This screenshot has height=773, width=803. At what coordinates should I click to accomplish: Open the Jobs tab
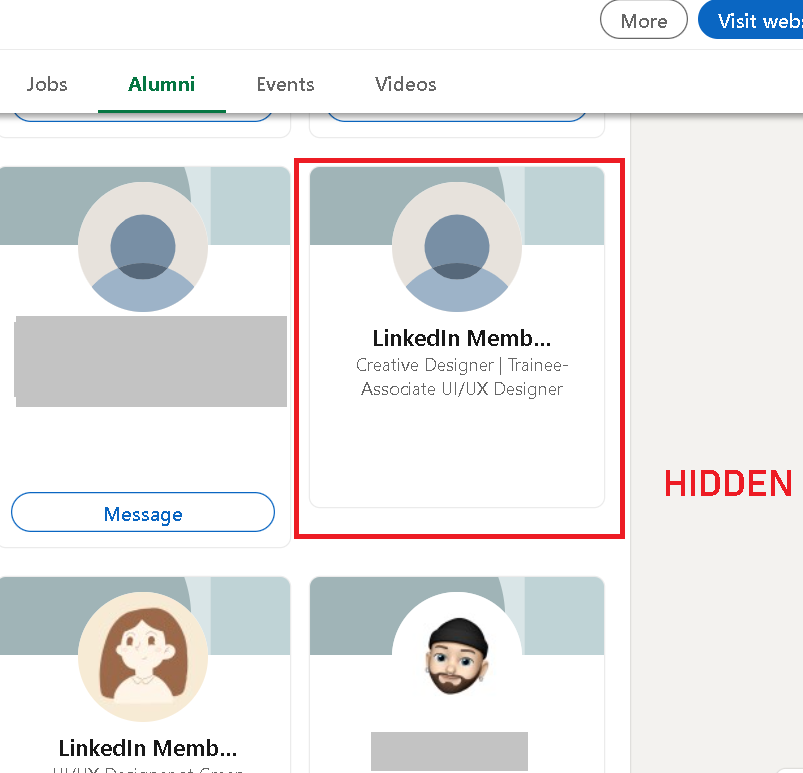[x=47, y=84]
